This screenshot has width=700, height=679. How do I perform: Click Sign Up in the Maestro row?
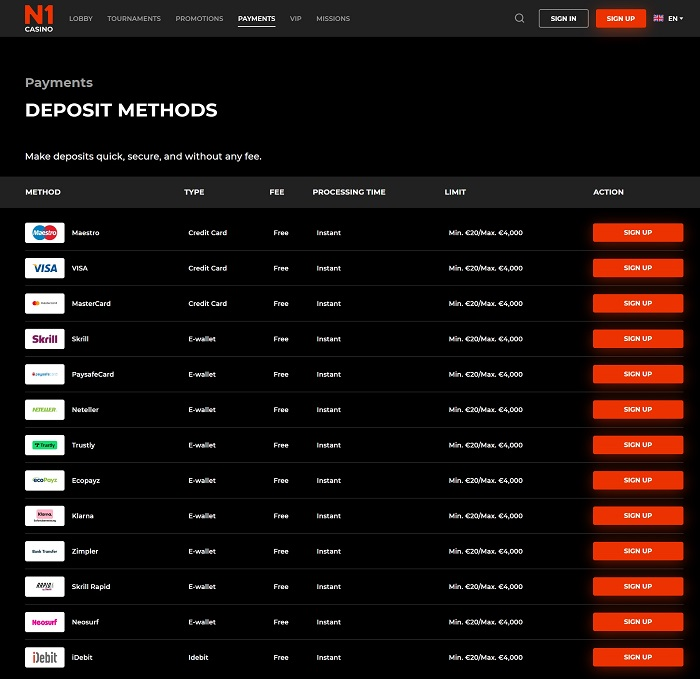[x=638, y=233]
